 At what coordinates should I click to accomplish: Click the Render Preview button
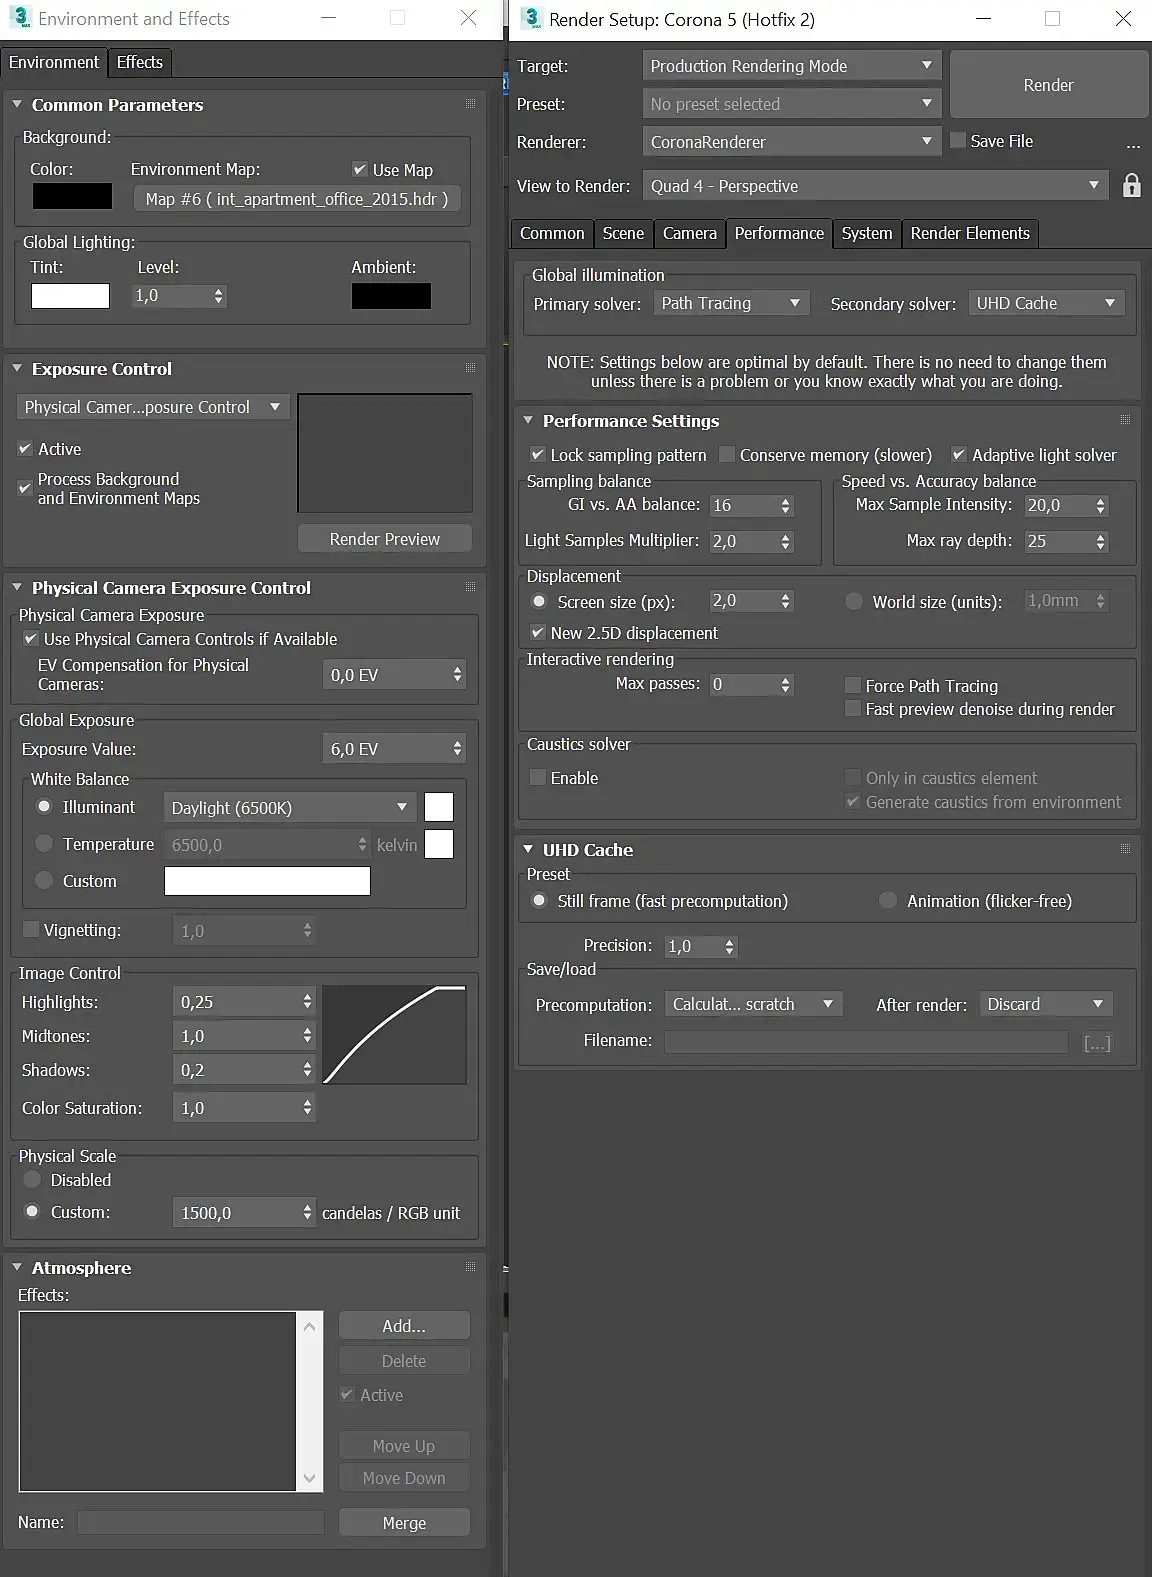click(x=385, y=539)
